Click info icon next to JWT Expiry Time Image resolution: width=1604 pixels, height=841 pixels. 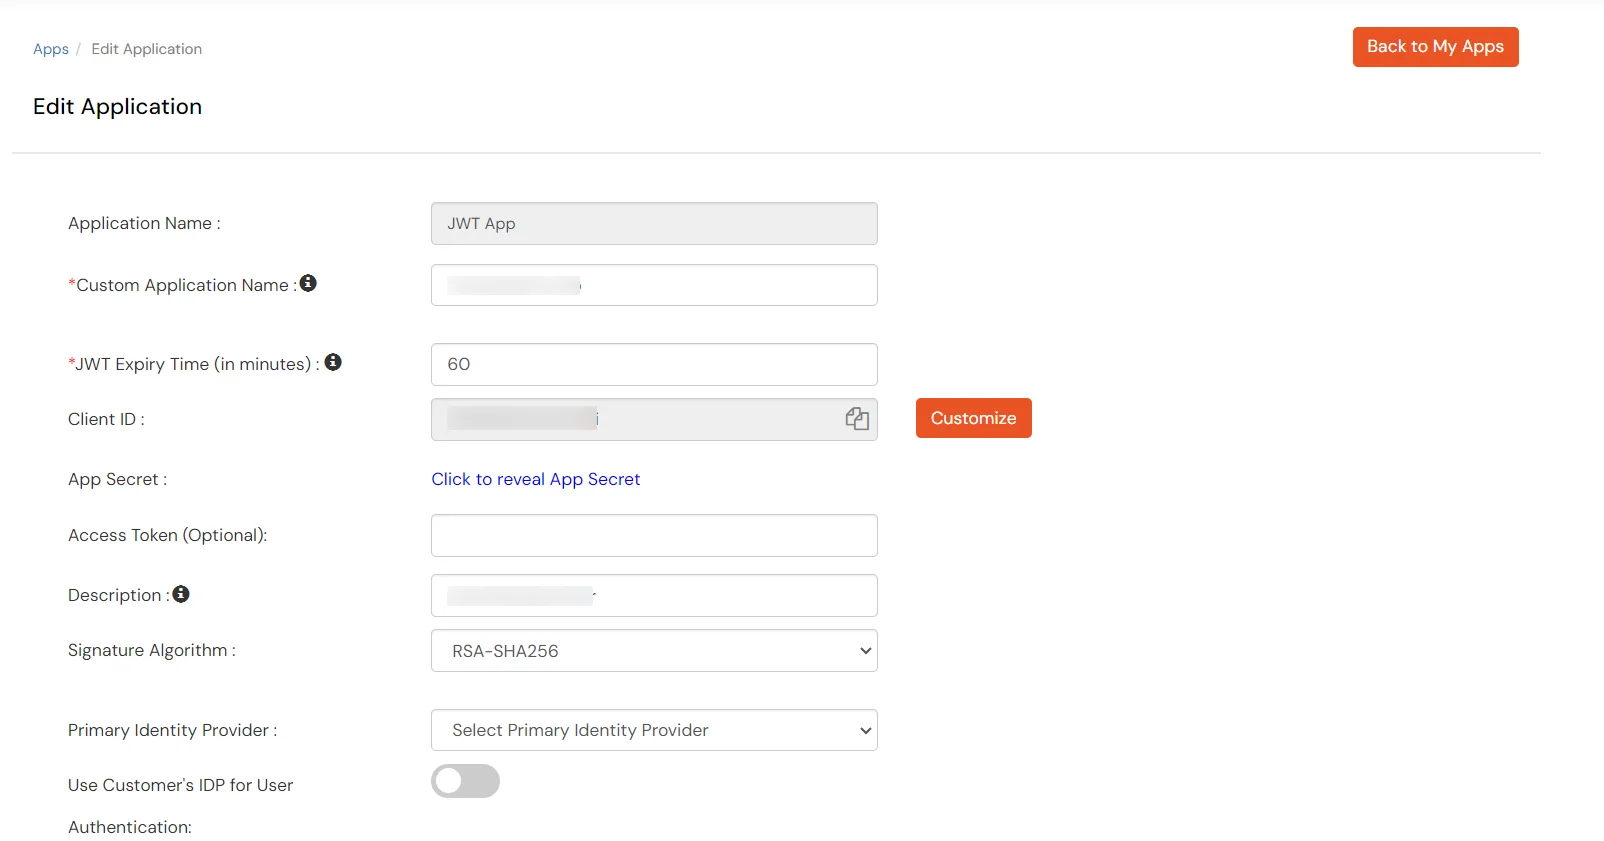(333, 363)
